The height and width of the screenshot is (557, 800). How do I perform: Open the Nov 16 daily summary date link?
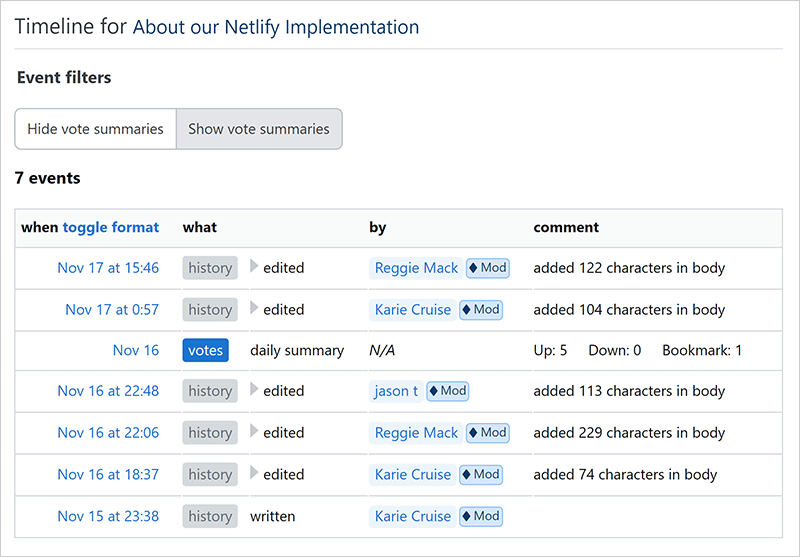136,350
